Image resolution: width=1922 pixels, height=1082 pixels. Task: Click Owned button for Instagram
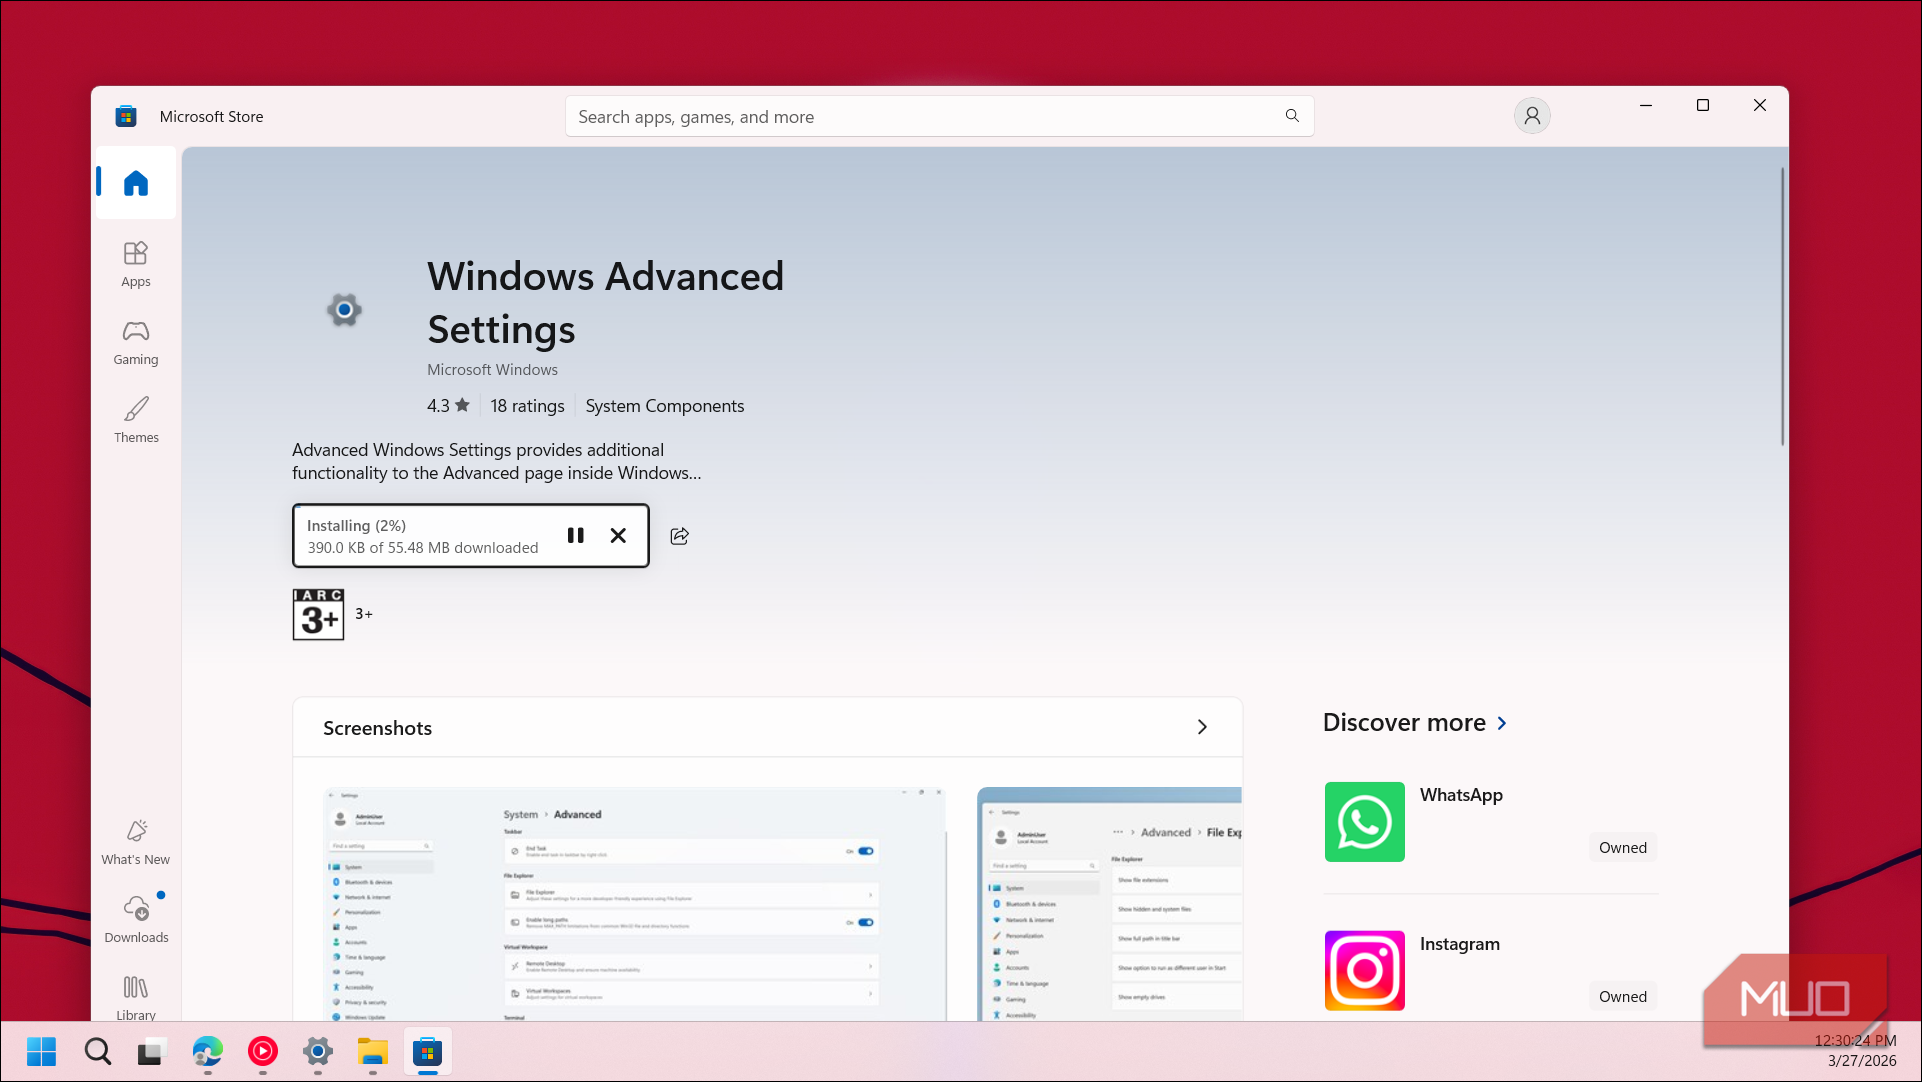coord(1622,997)
